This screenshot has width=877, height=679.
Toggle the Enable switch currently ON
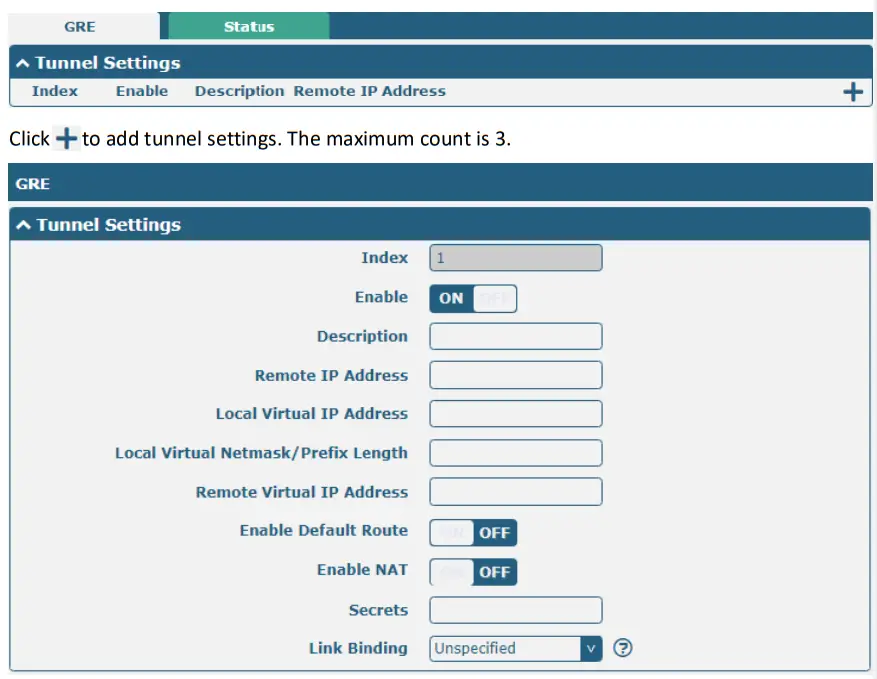[473, 298]
